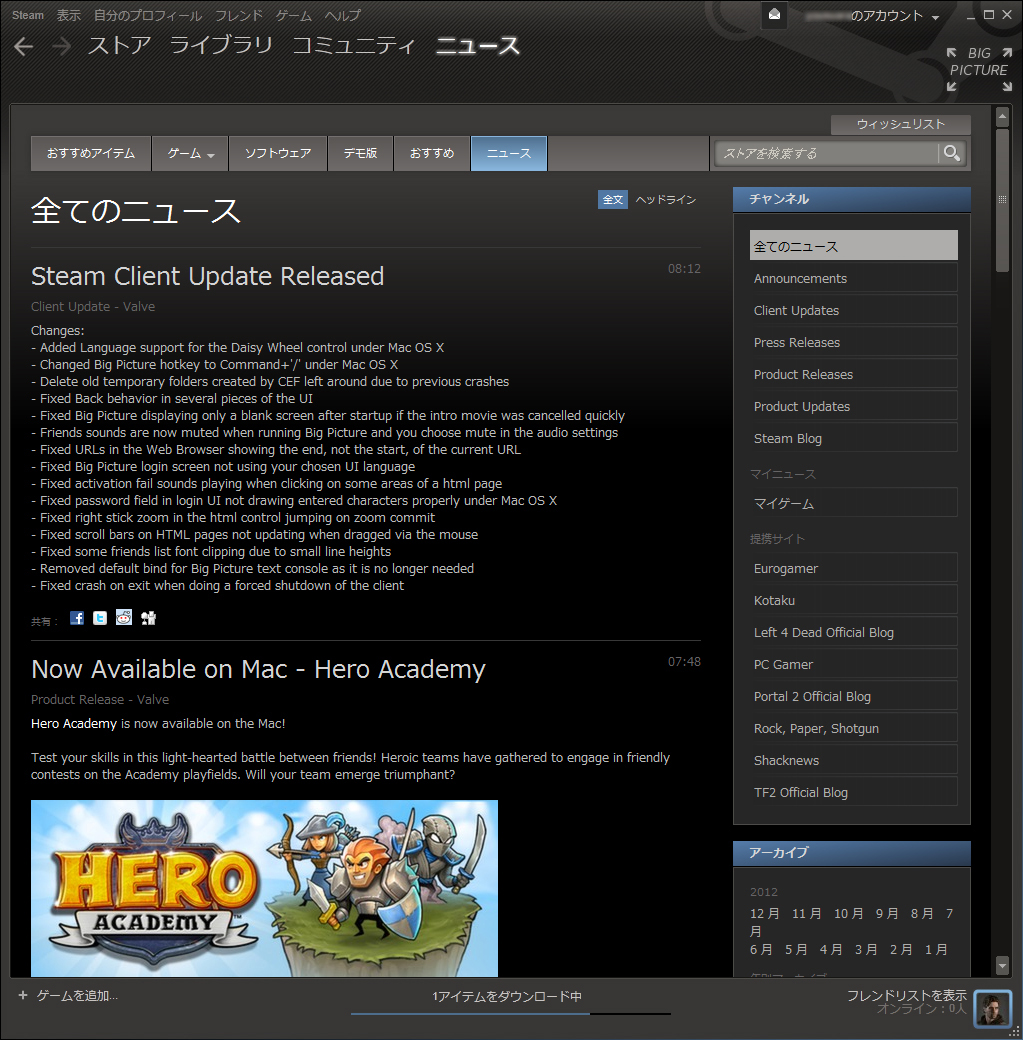
Task: Open the 自分のプロフィール menu
Action: coord(148,15)
